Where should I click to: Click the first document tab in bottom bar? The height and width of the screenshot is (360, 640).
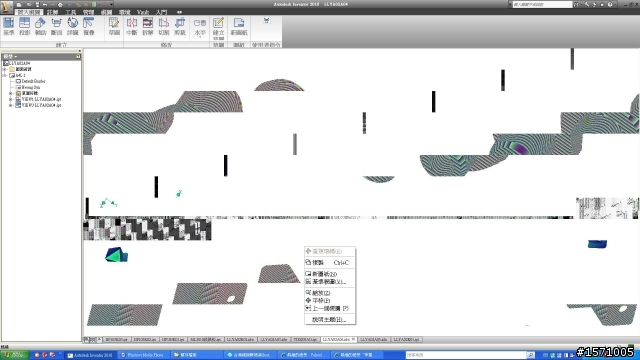click(117, 340)
